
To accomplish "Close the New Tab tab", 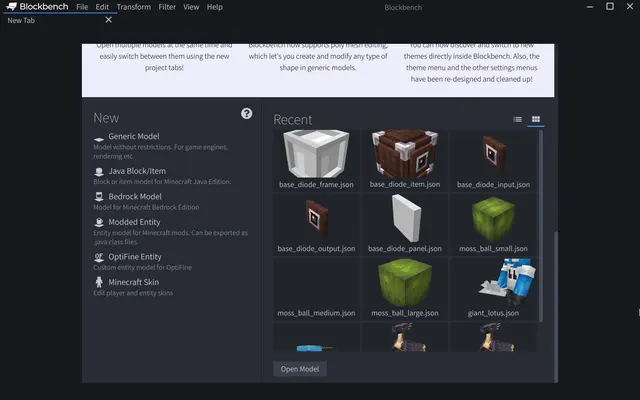I will (x=109, y=20).
